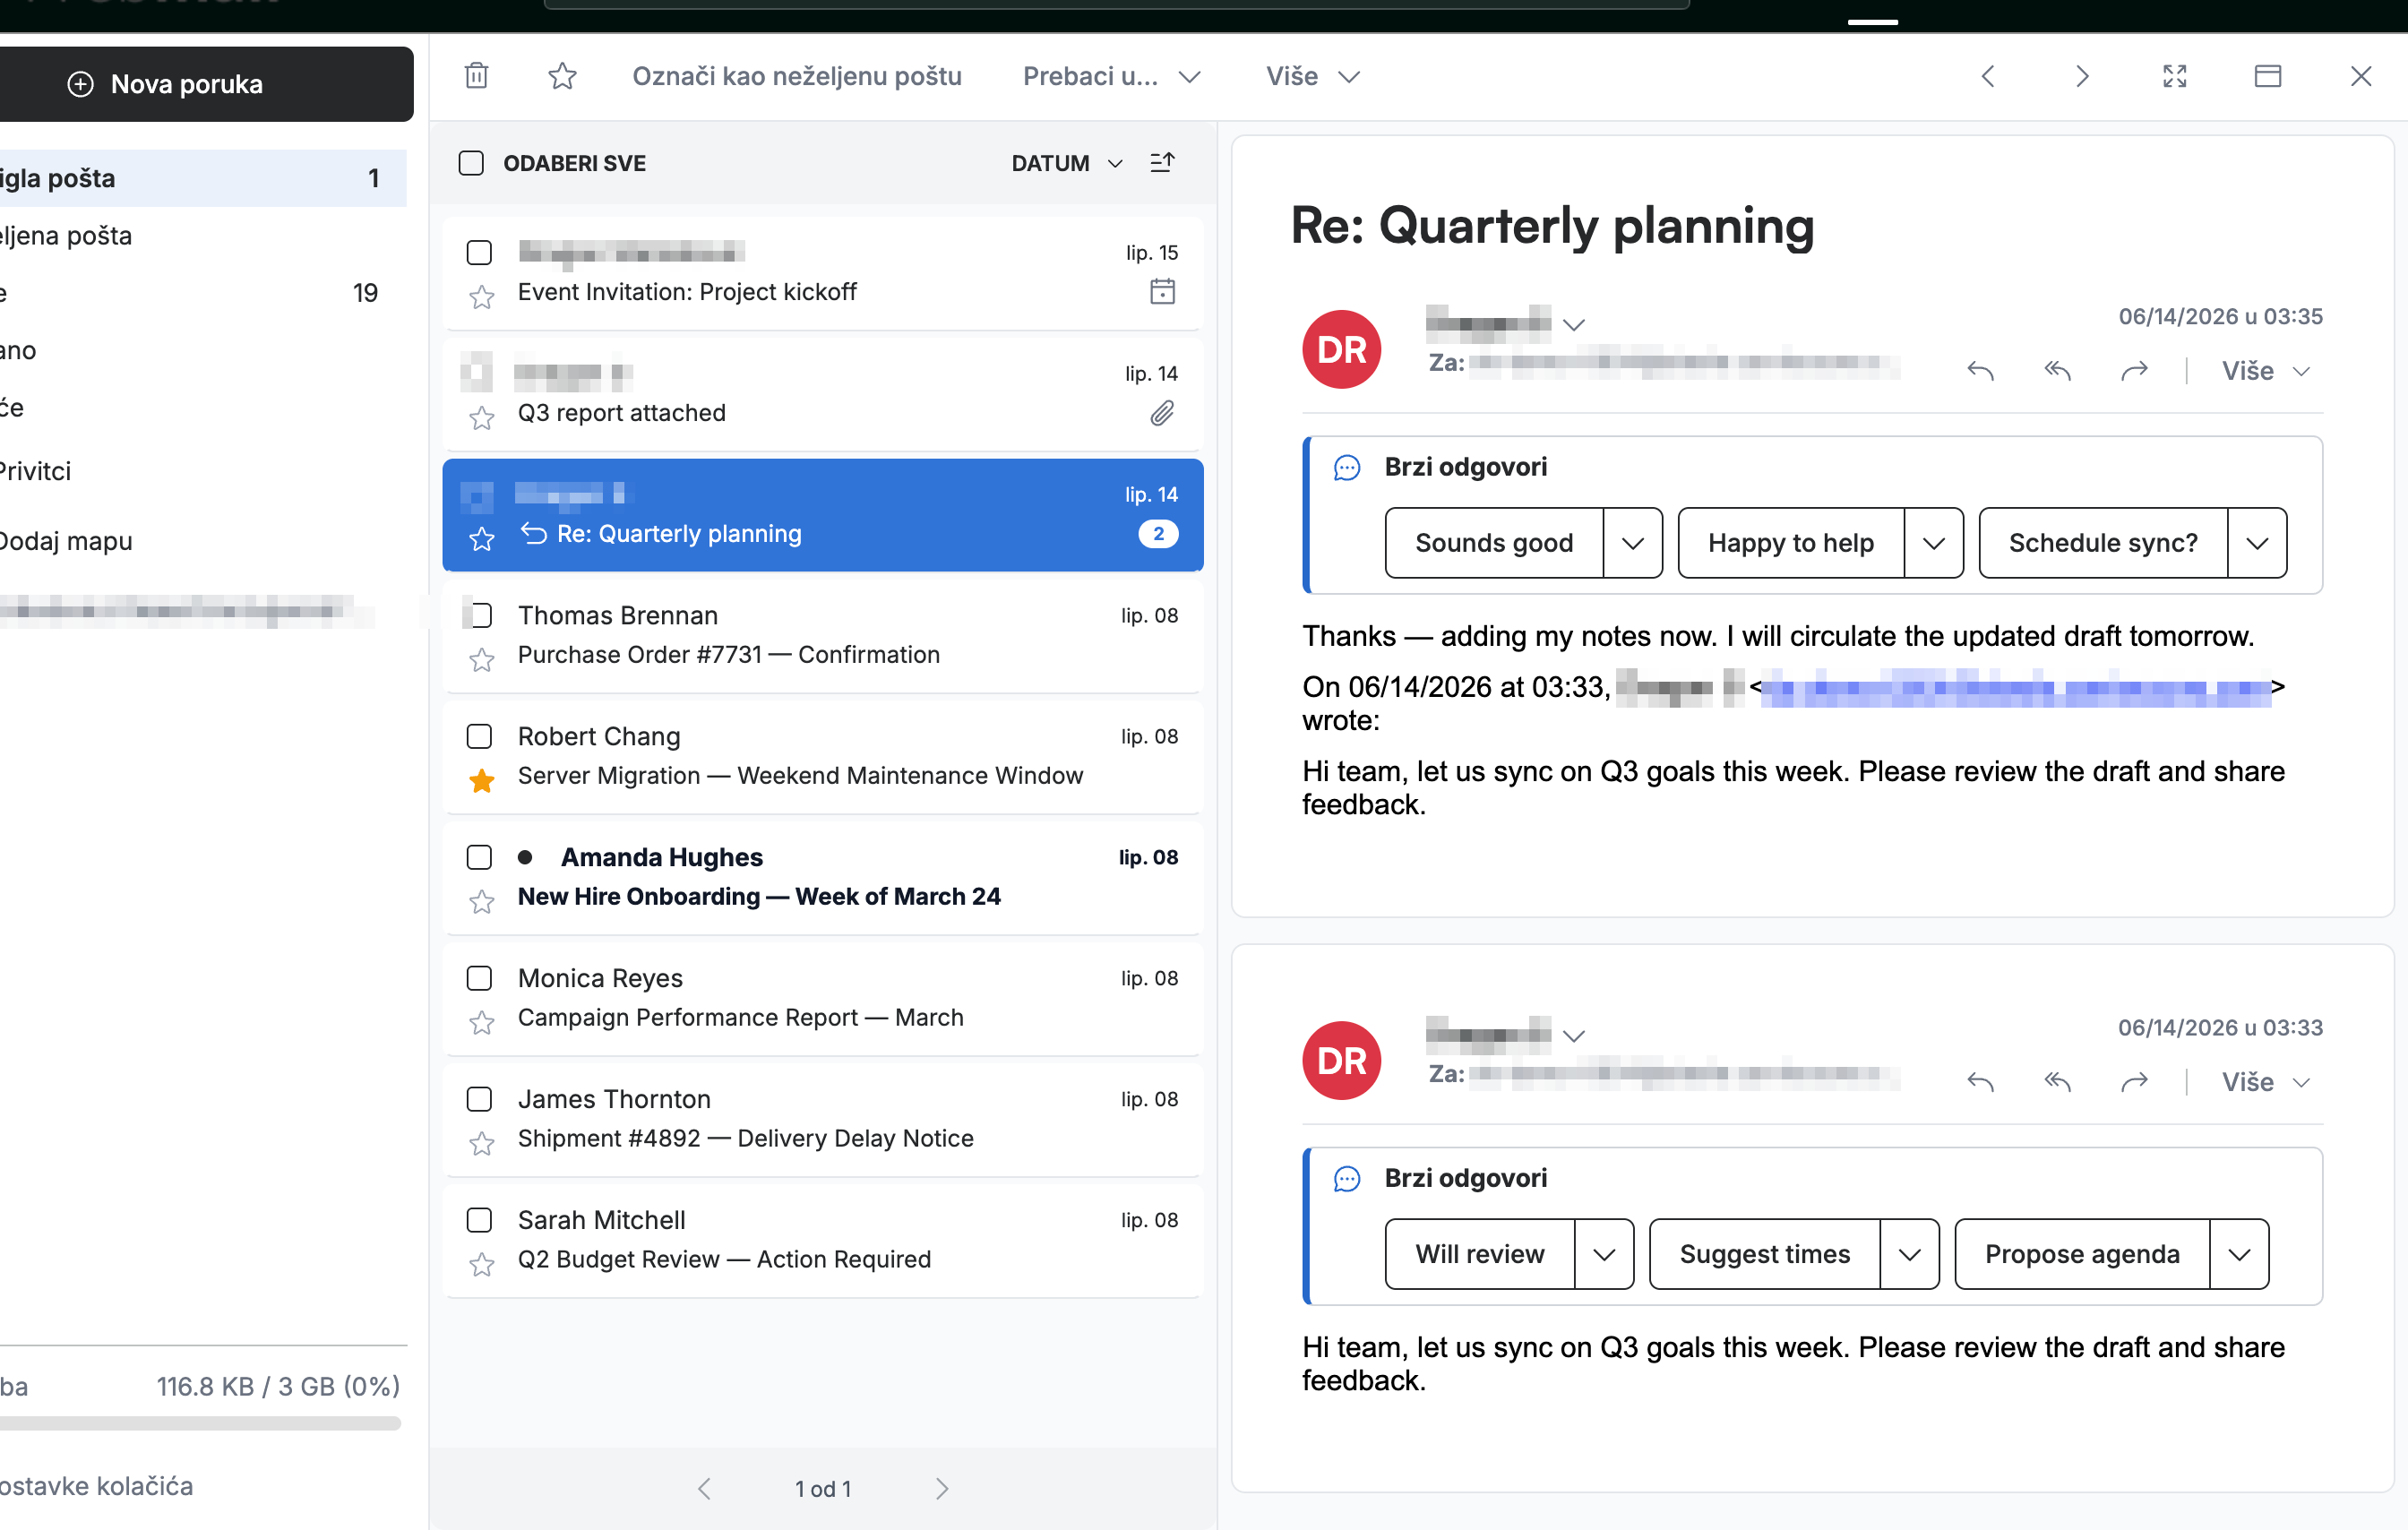Tick the Odaberi sve checkbox
The image size is (2408, 1530).
(x=471, y=163)
